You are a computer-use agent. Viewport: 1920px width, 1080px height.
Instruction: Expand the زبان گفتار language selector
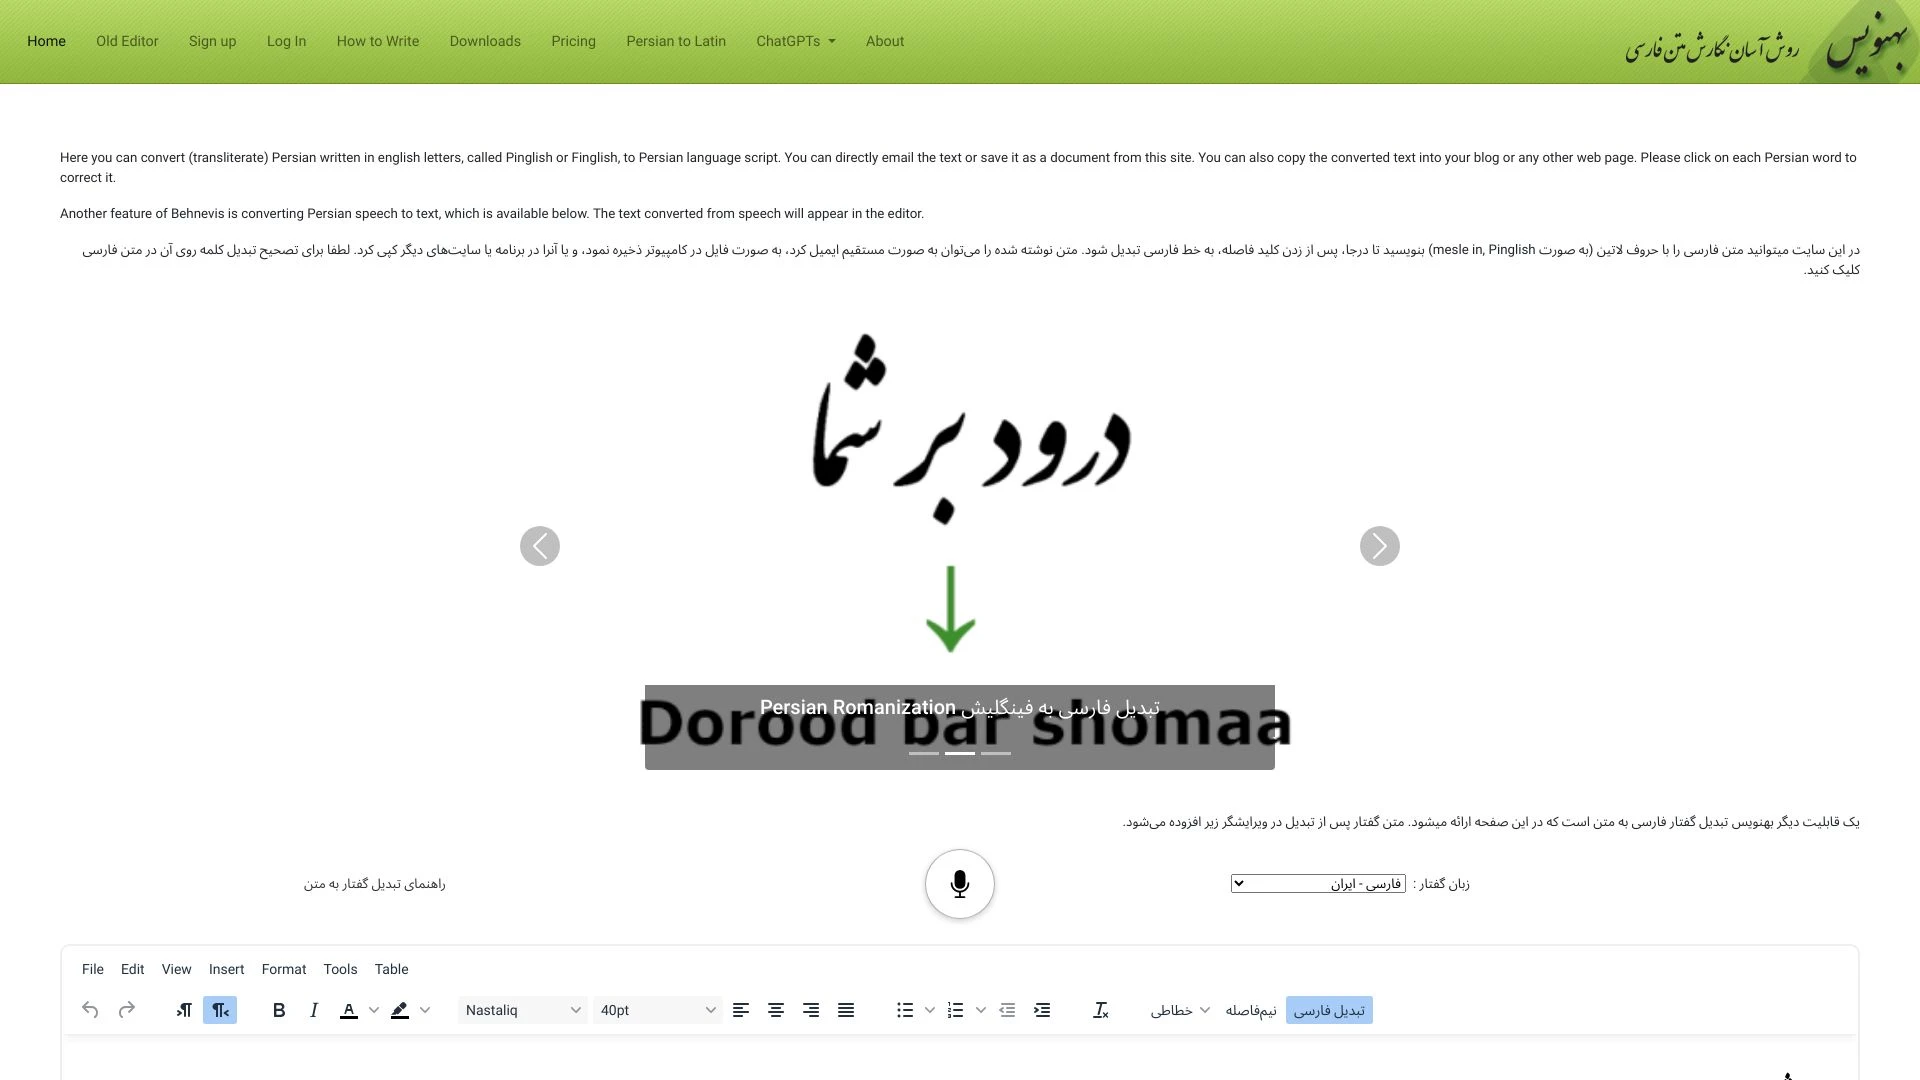point(1316,884)
